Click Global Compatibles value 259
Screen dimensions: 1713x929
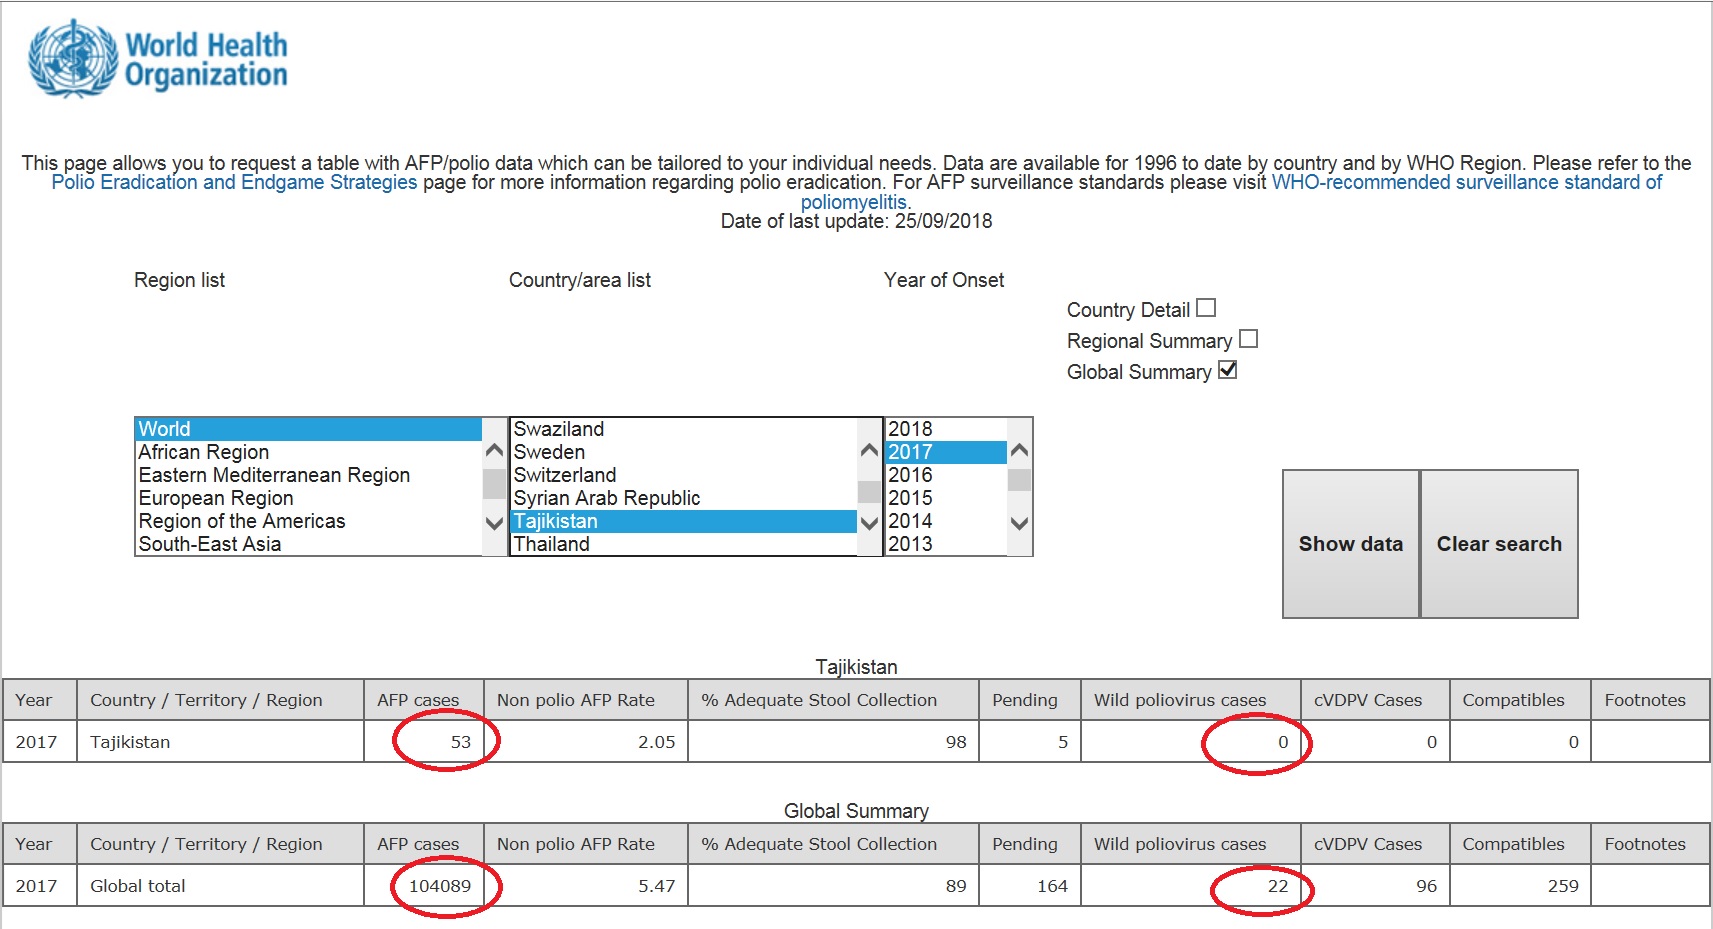coord(1563,886)
